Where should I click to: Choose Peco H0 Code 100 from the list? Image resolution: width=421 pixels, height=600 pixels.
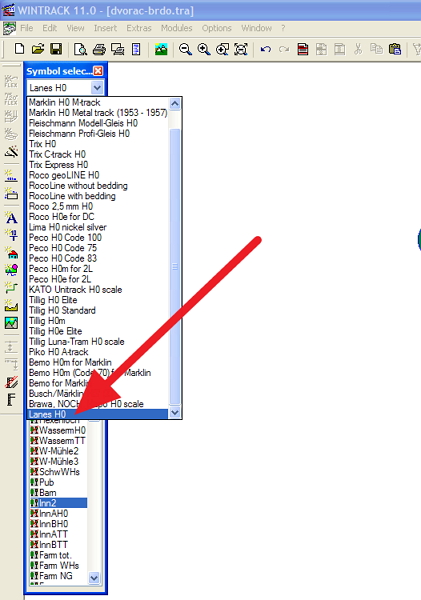click(65, 237)
